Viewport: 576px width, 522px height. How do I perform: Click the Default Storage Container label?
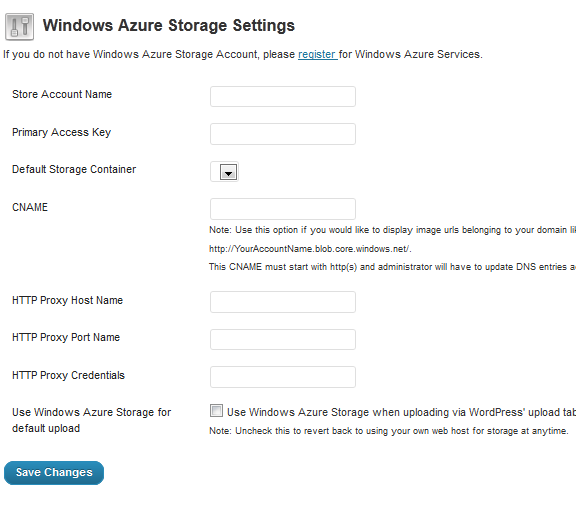tap(74, 169)
